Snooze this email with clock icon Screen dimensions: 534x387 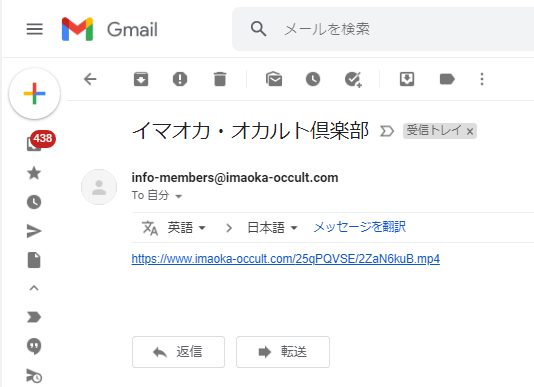tap(313, 79)
